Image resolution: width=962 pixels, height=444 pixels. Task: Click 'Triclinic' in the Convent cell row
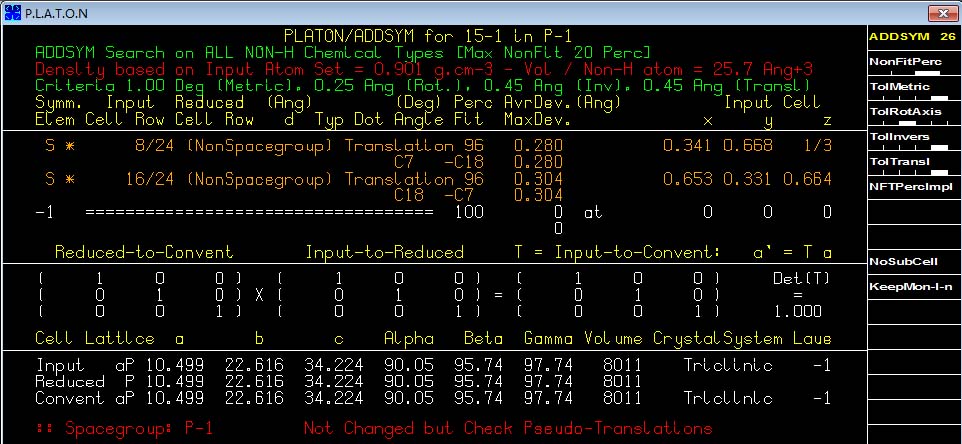point(728,399)
